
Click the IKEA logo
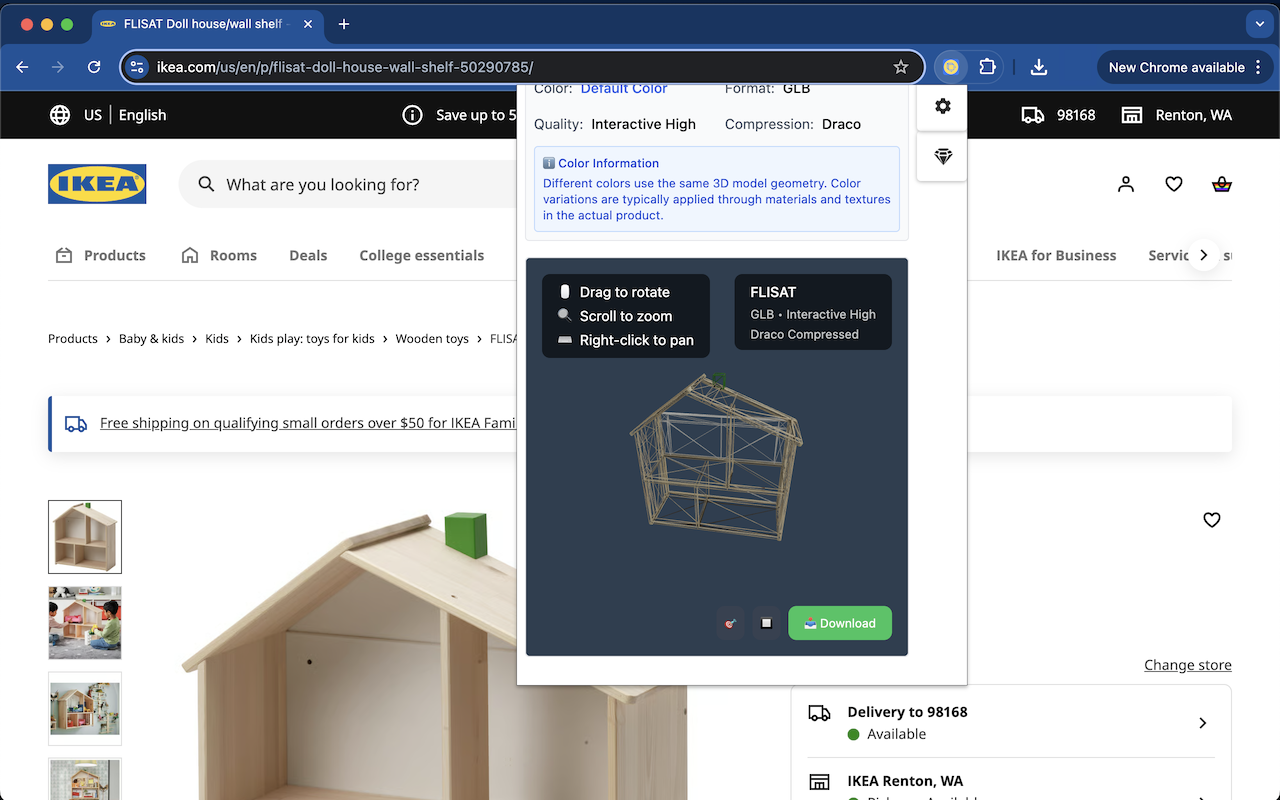tap(97, 184)
